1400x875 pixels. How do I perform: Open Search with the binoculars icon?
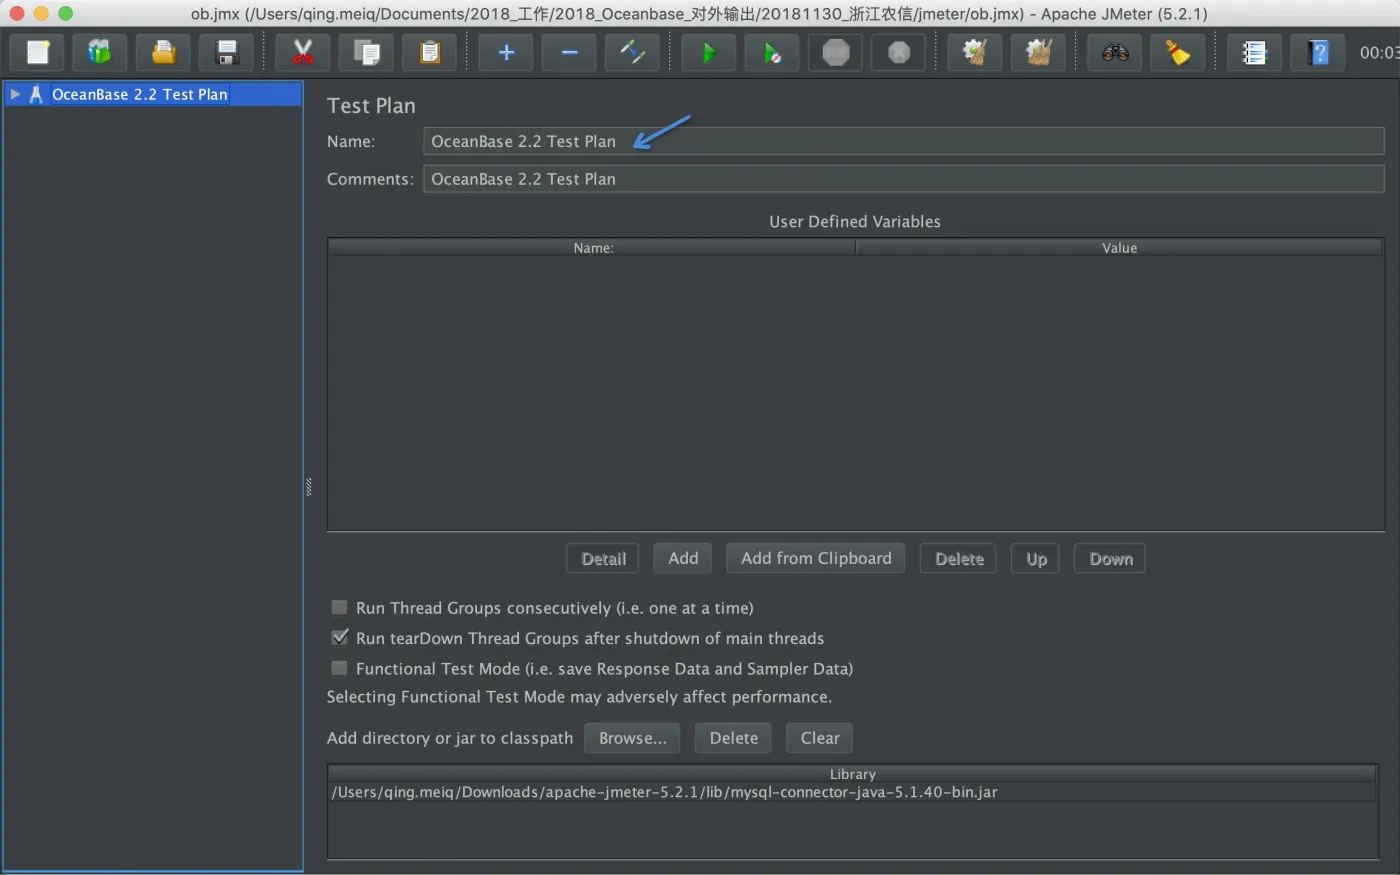[x=1115, y=52]
